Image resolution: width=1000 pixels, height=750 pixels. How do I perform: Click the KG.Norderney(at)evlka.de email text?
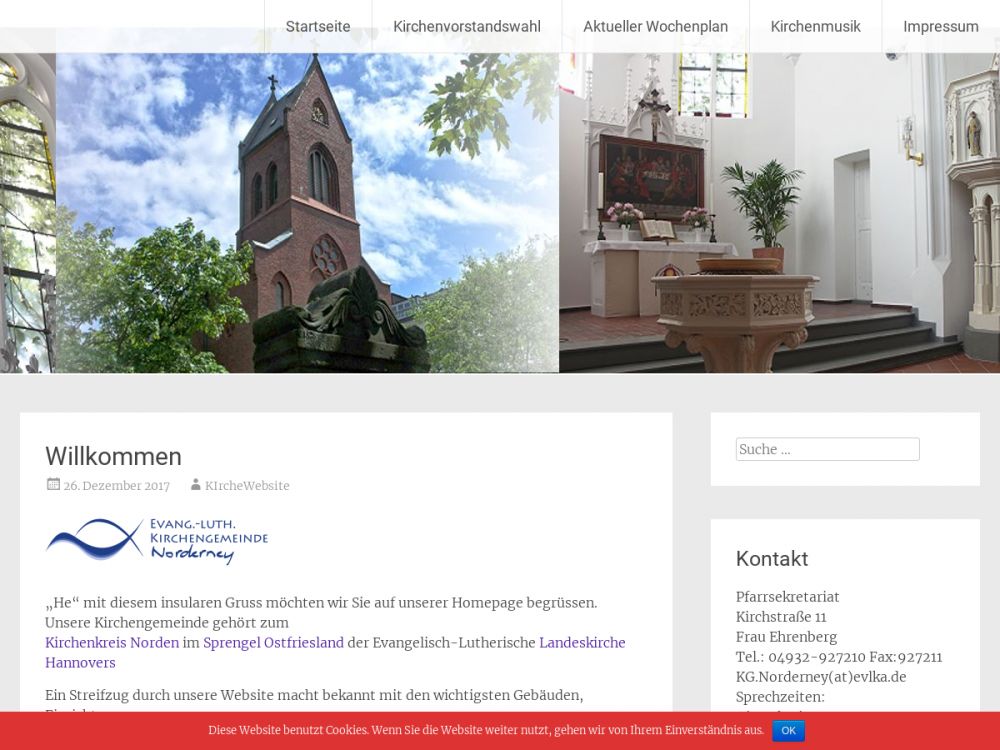(x=820, y=677)
